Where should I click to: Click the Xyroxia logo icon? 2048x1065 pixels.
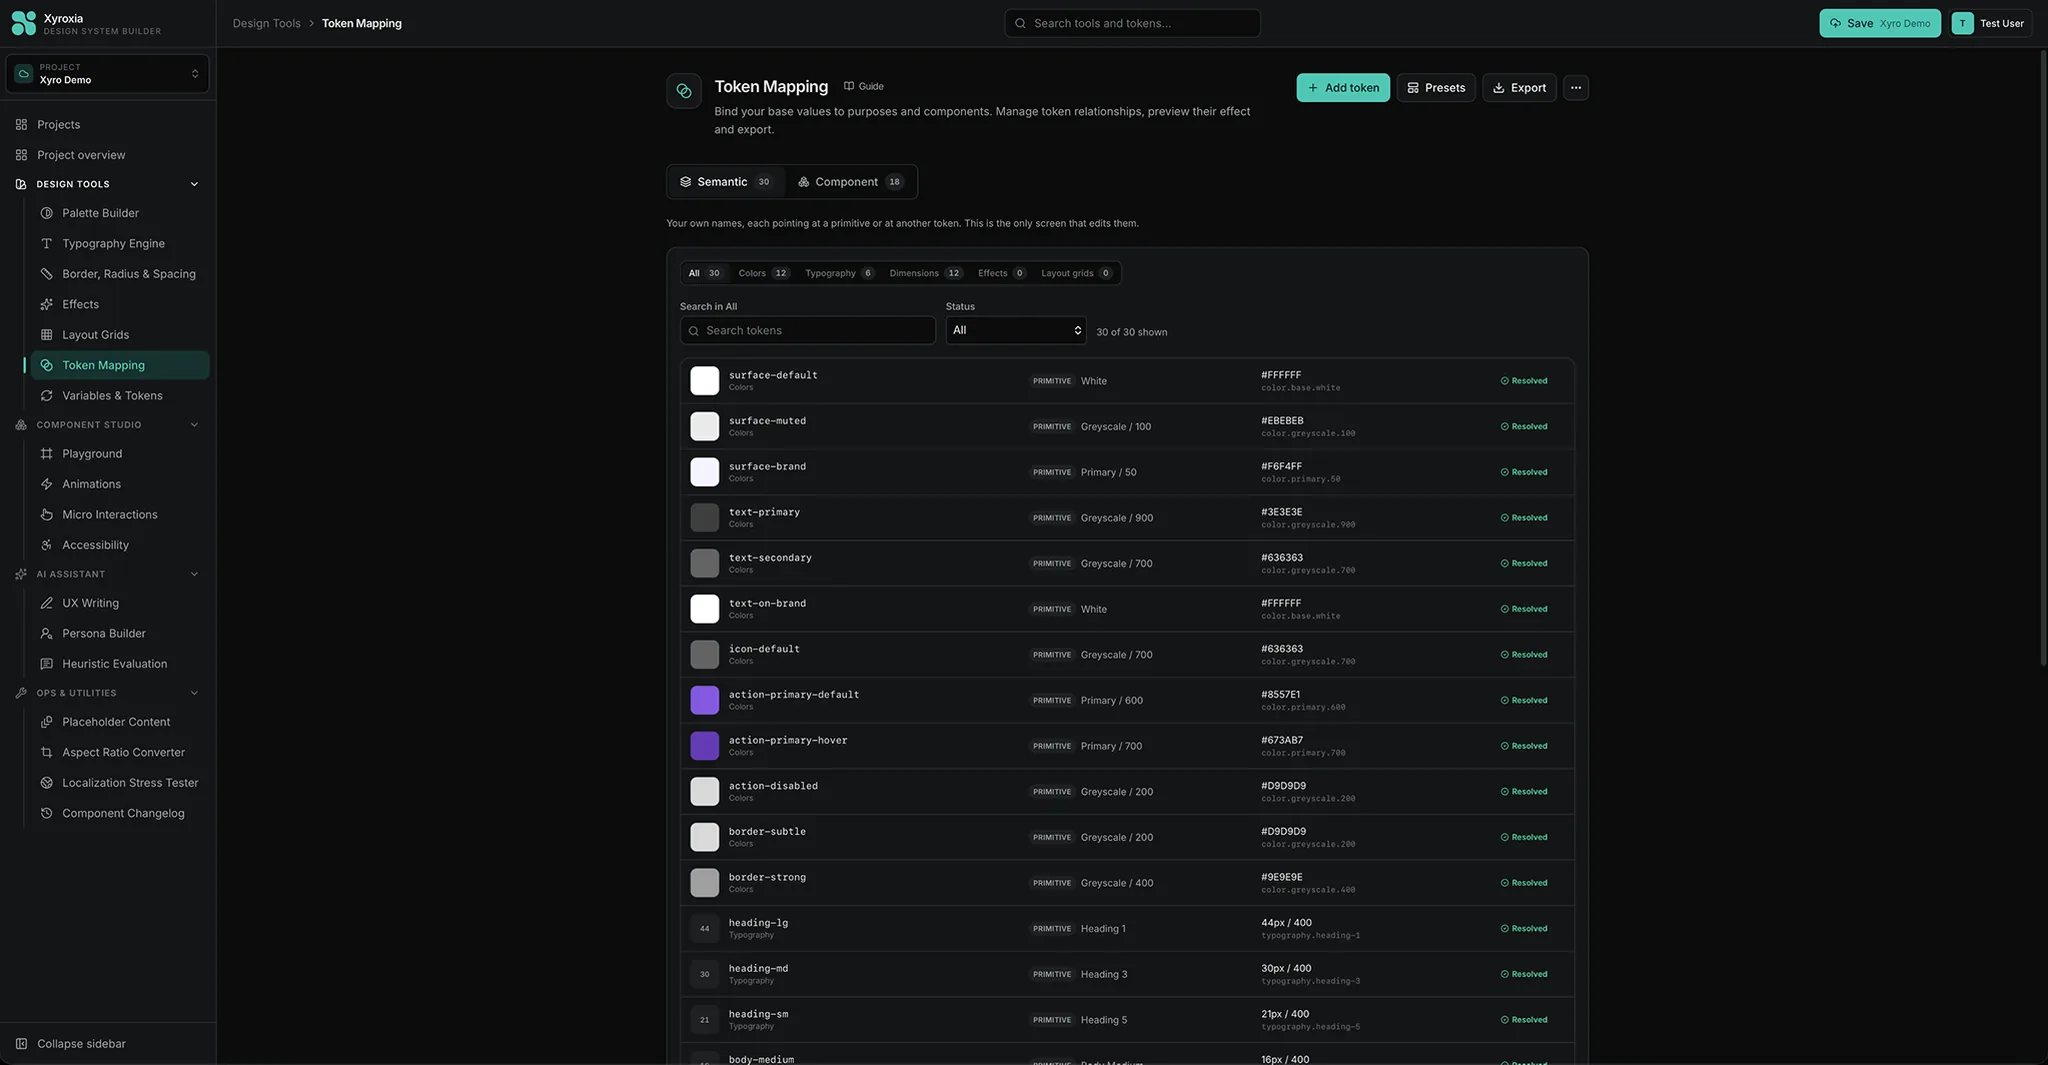point(23,23)
